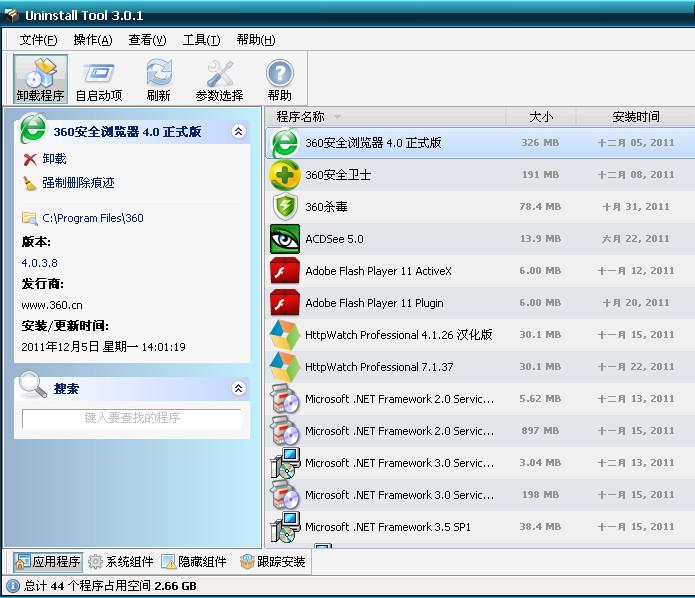Click the info icon in status bar
The image size is (695, 598).
click(13, 586)
